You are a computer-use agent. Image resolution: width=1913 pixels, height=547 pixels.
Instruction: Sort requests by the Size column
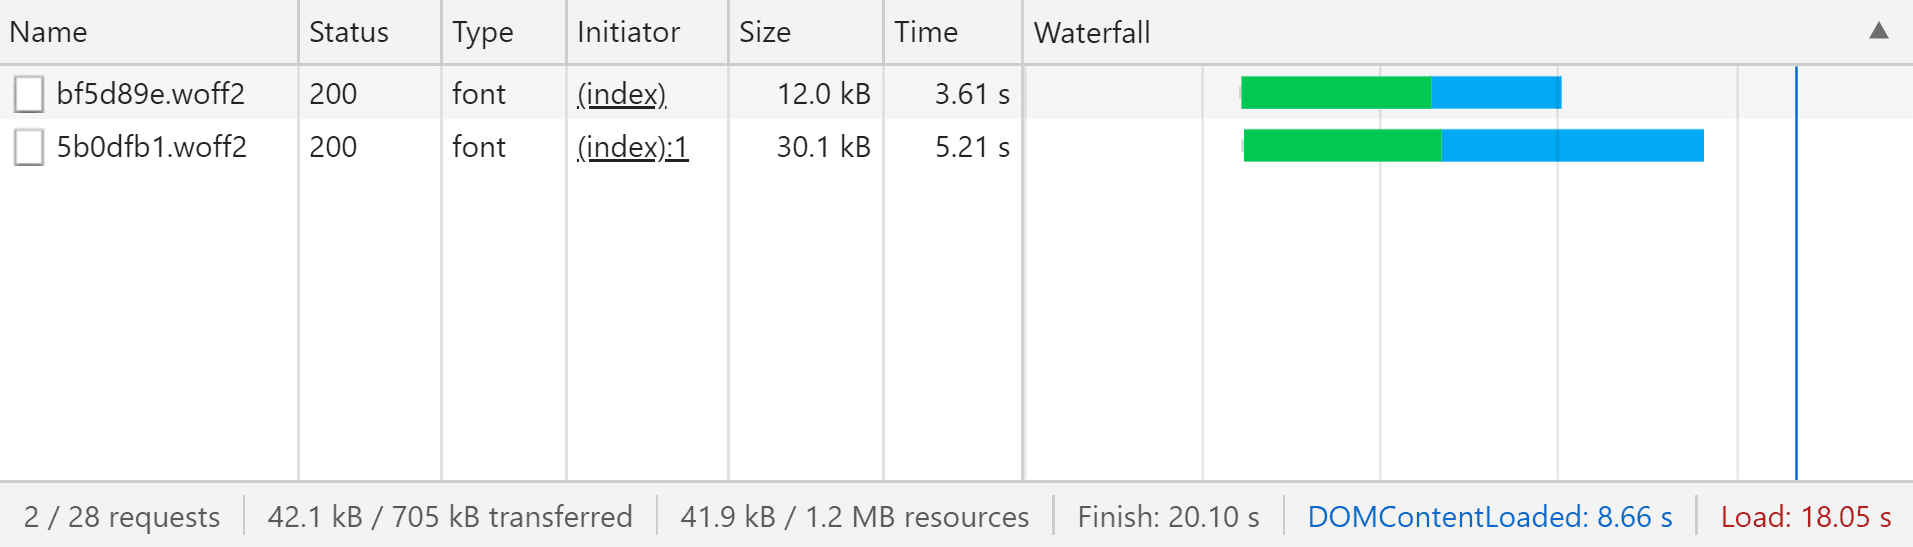765,32
